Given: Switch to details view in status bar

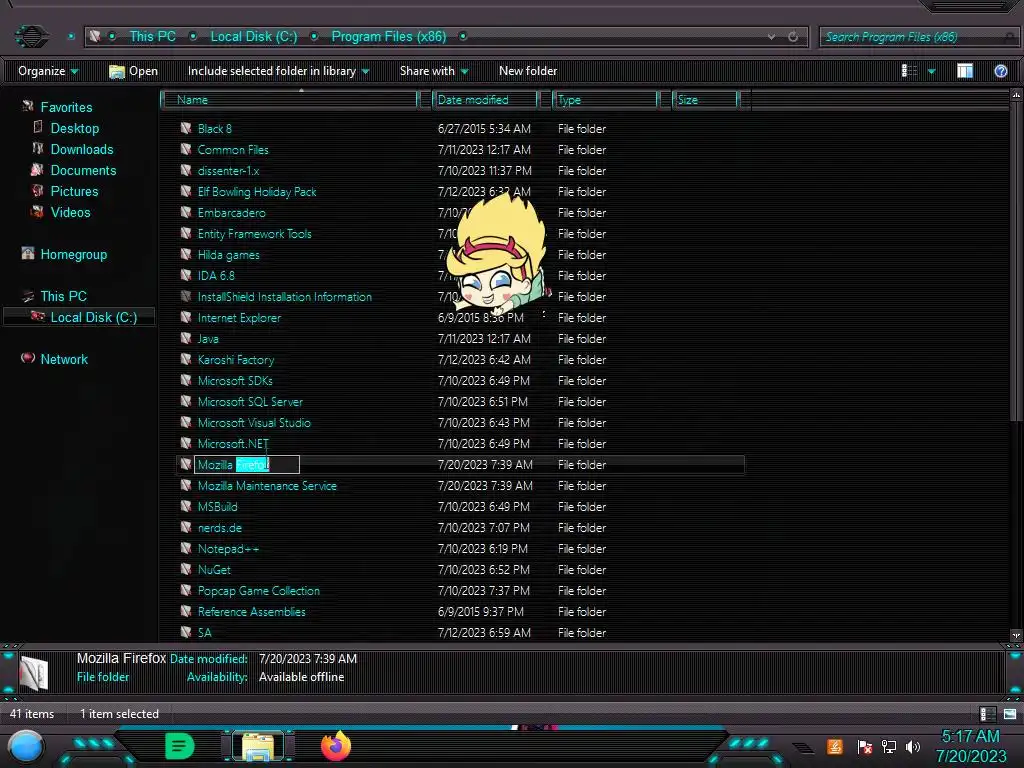Looking at the screenshot, I should (x=987, y=714).
